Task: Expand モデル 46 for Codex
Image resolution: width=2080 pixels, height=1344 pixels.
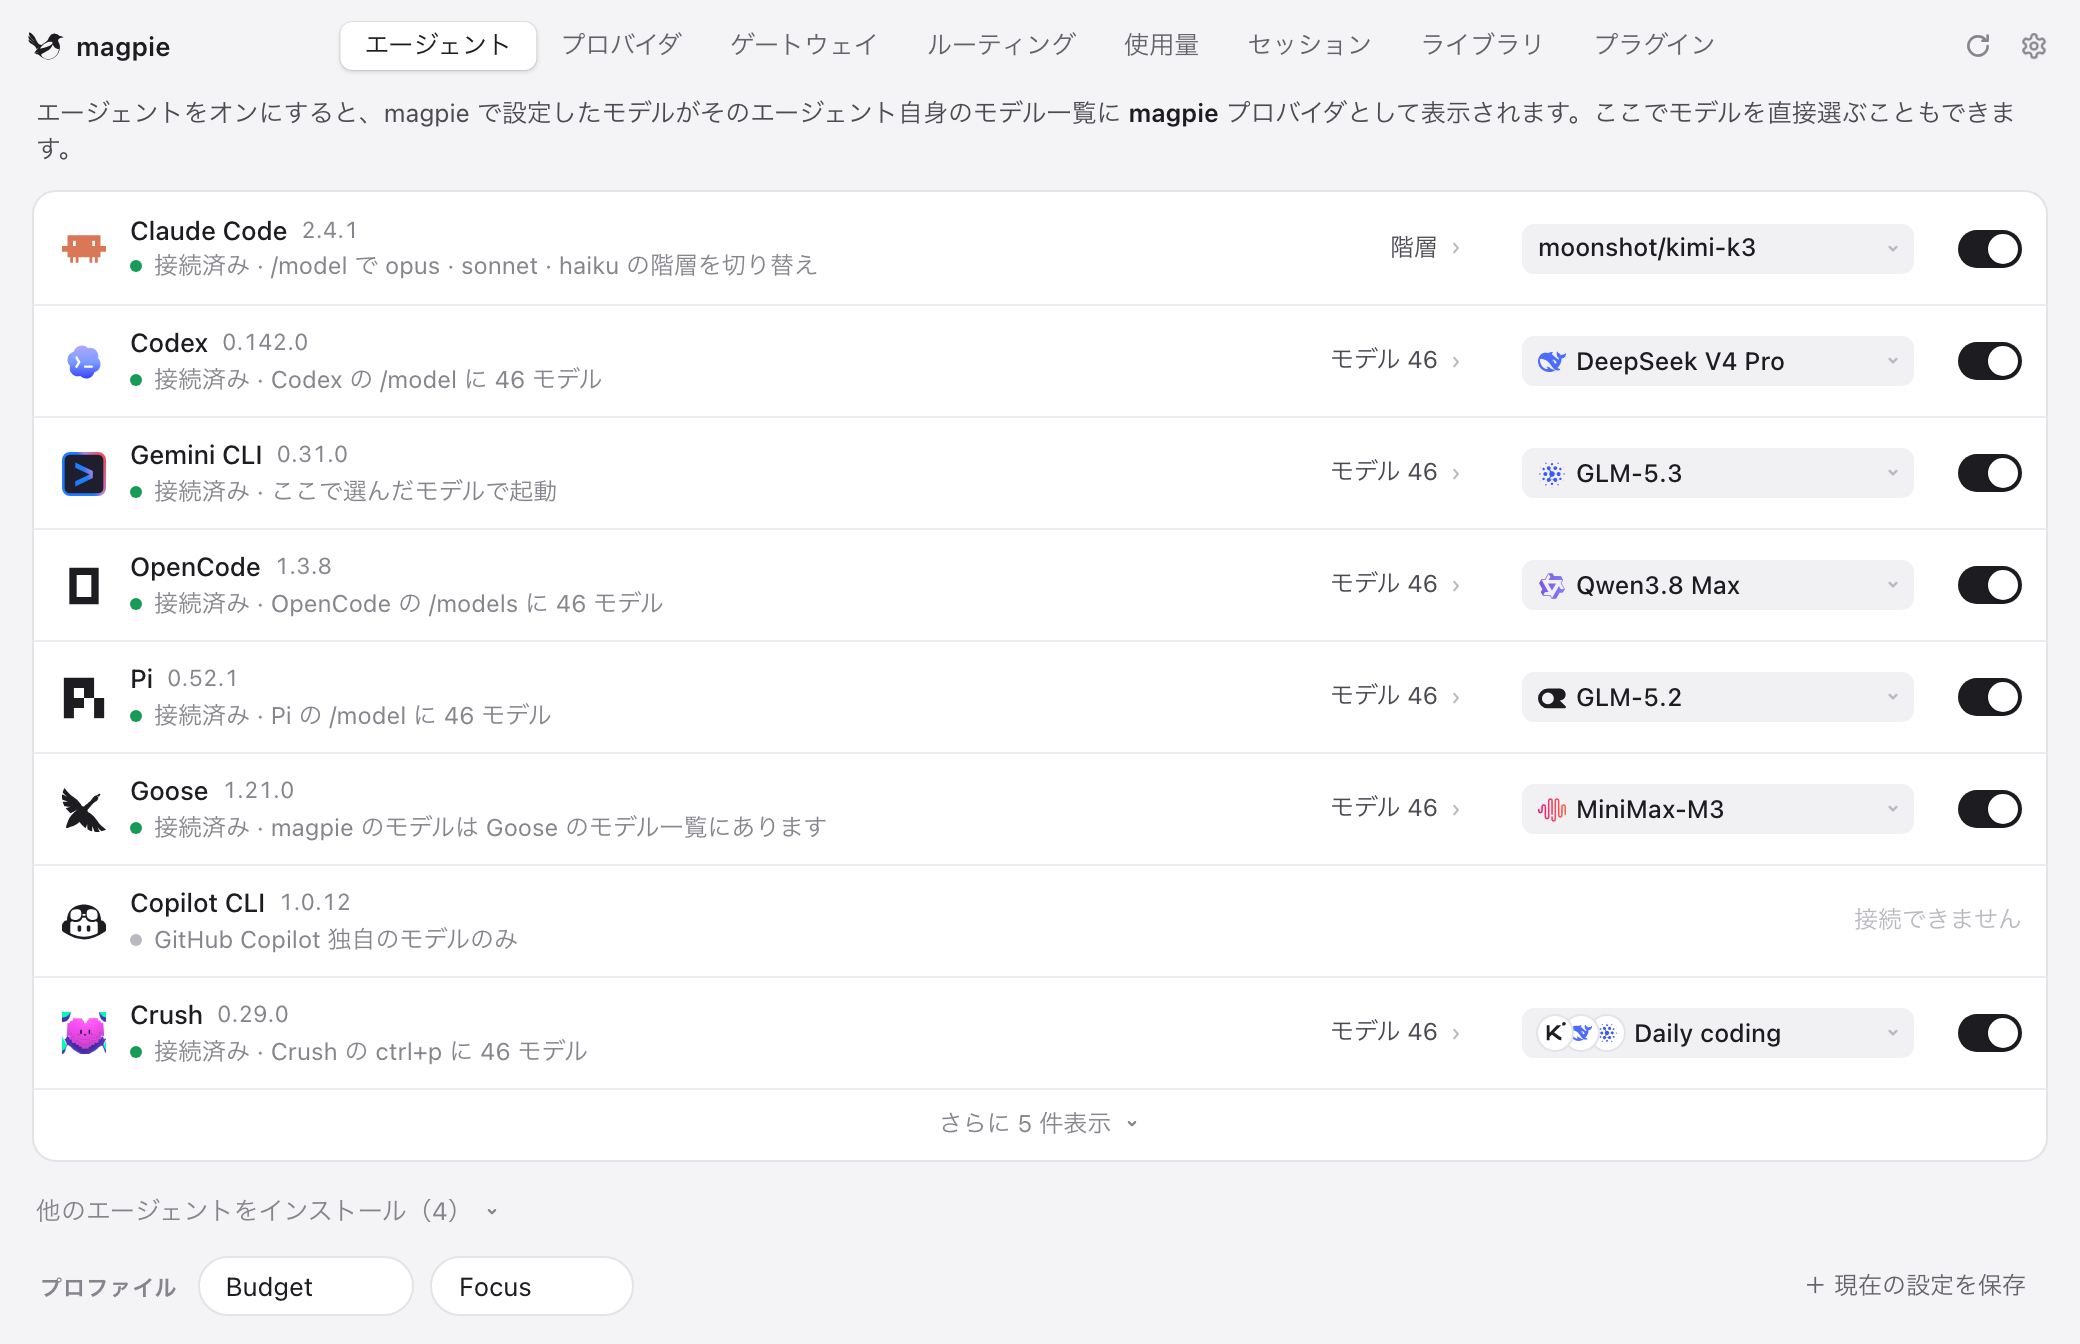Action: [x=1395, y=360]
